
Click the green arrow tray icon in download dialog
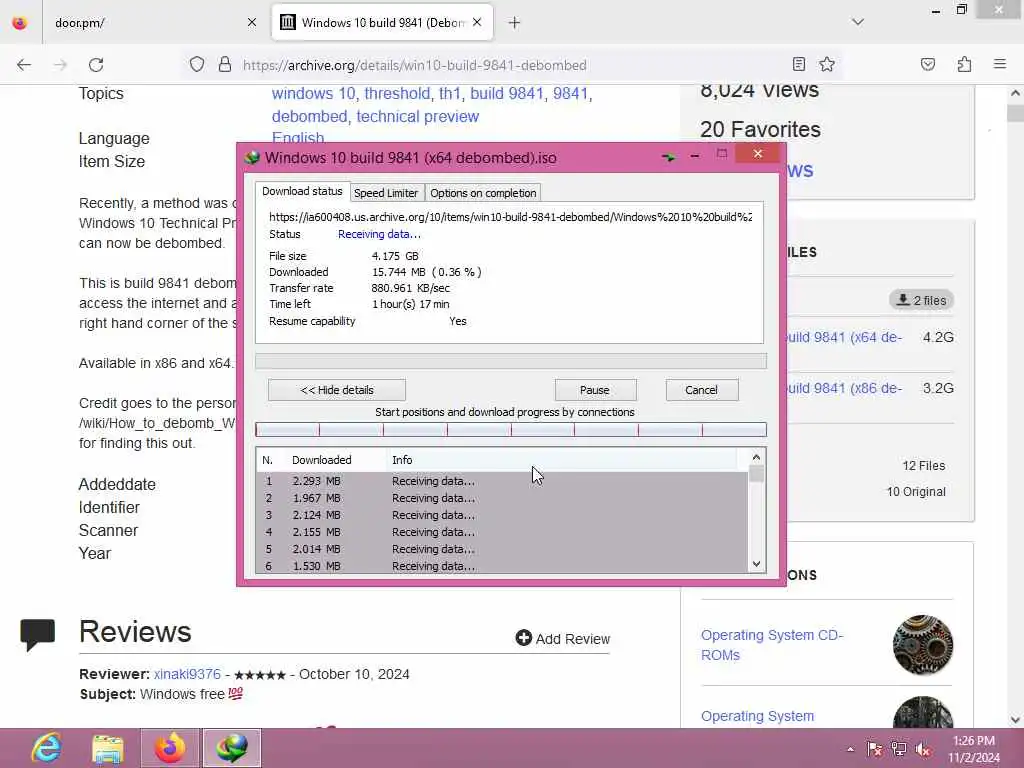point(668,157)
